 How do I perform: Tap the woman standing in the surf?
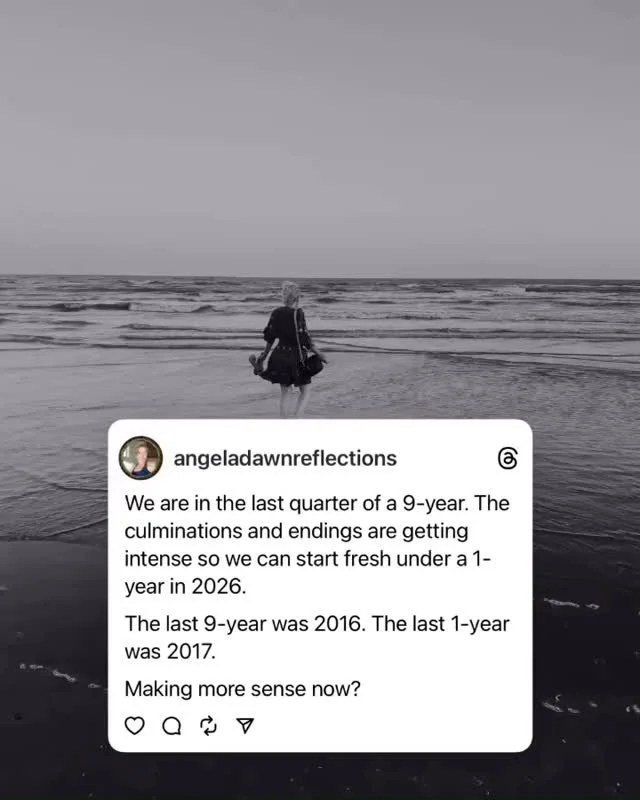pos(289,349)
